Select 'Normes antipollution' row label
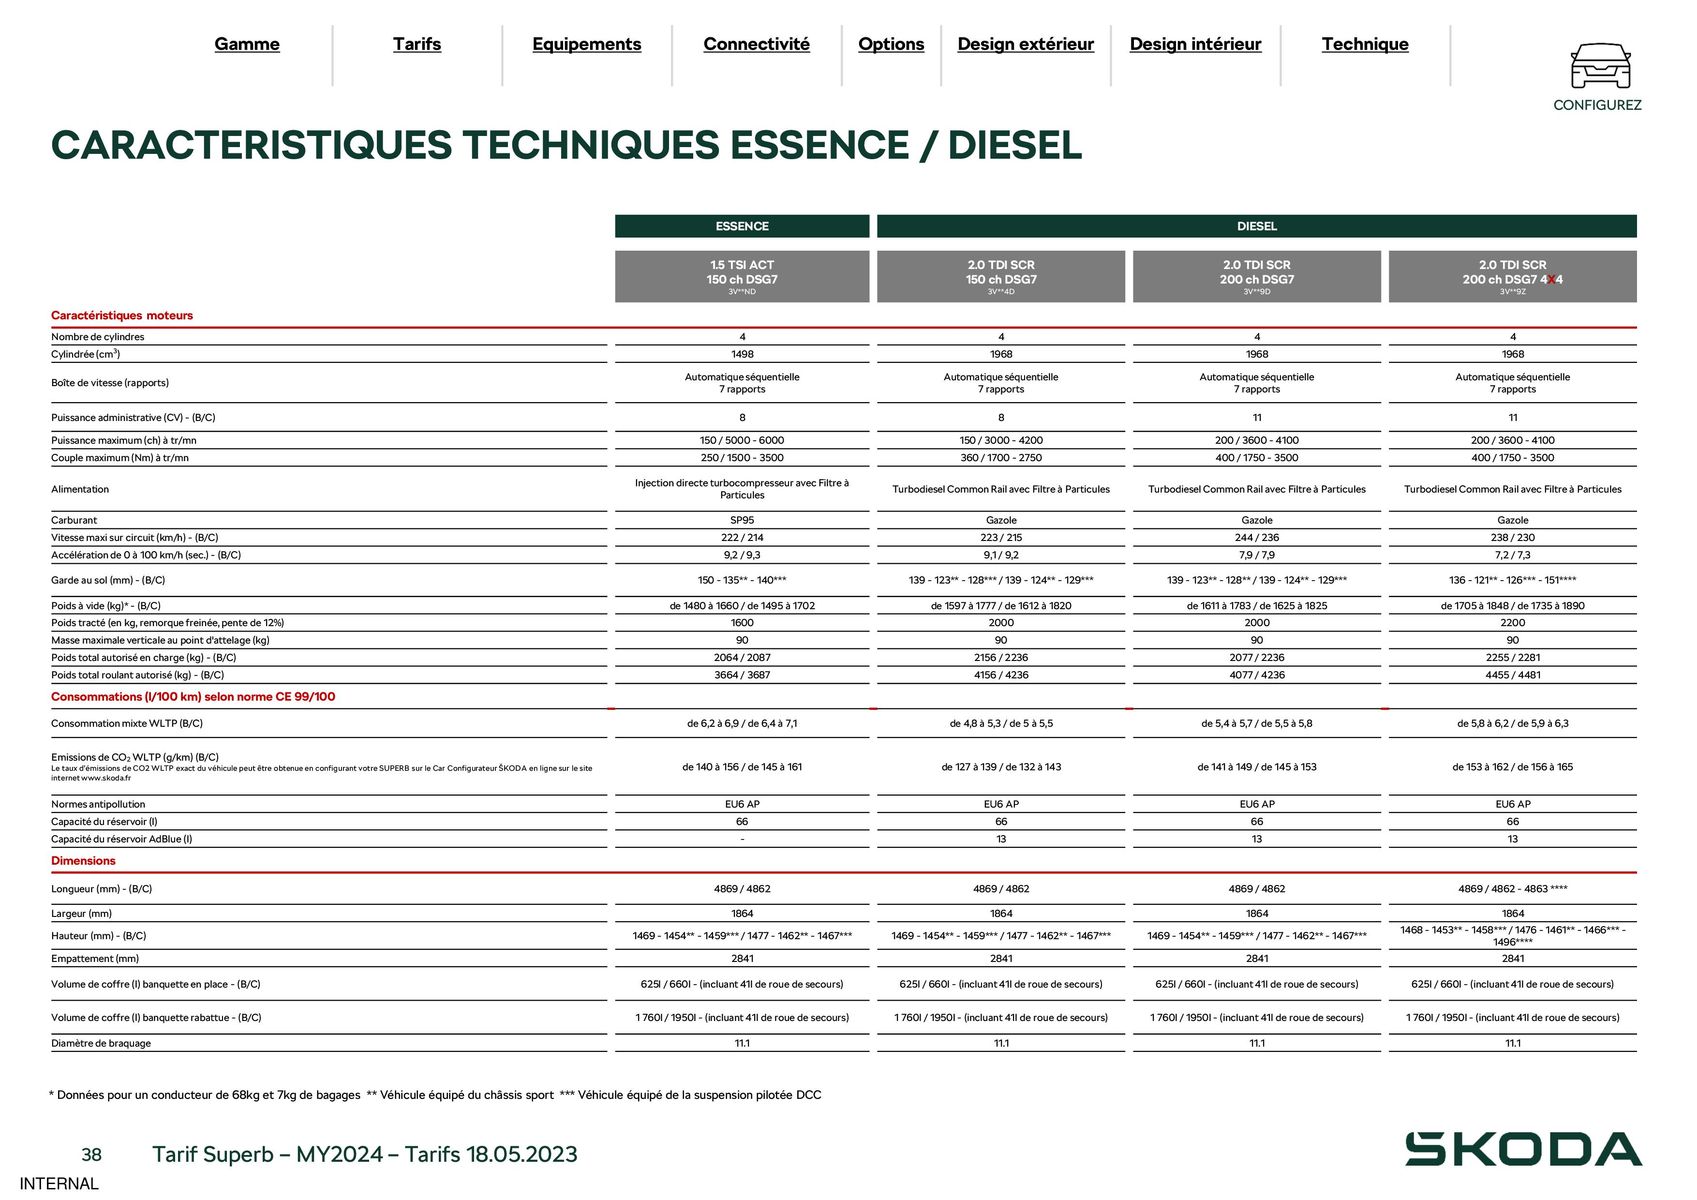 pos(98,804)
